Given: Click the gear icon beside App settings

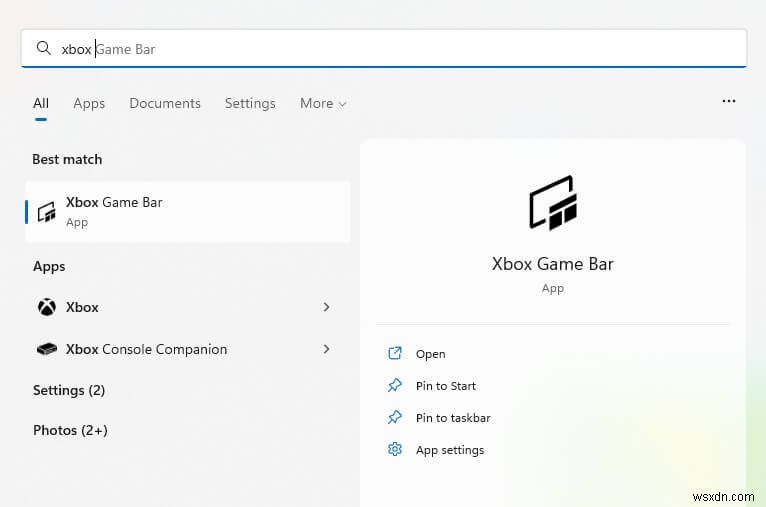Looking at the screenshot, I should [x=395, y=449].
